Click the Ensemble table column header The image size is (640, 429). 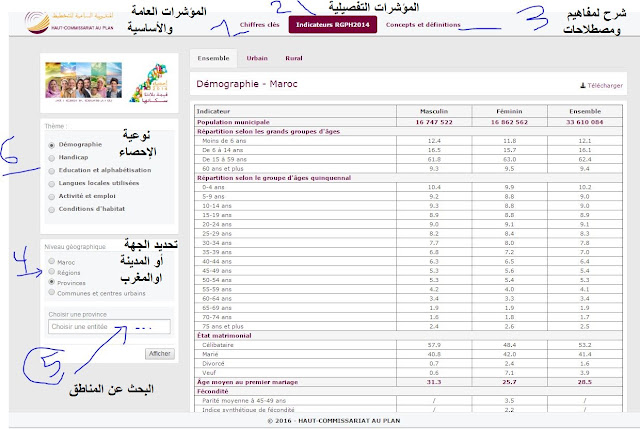pos(585,111)
